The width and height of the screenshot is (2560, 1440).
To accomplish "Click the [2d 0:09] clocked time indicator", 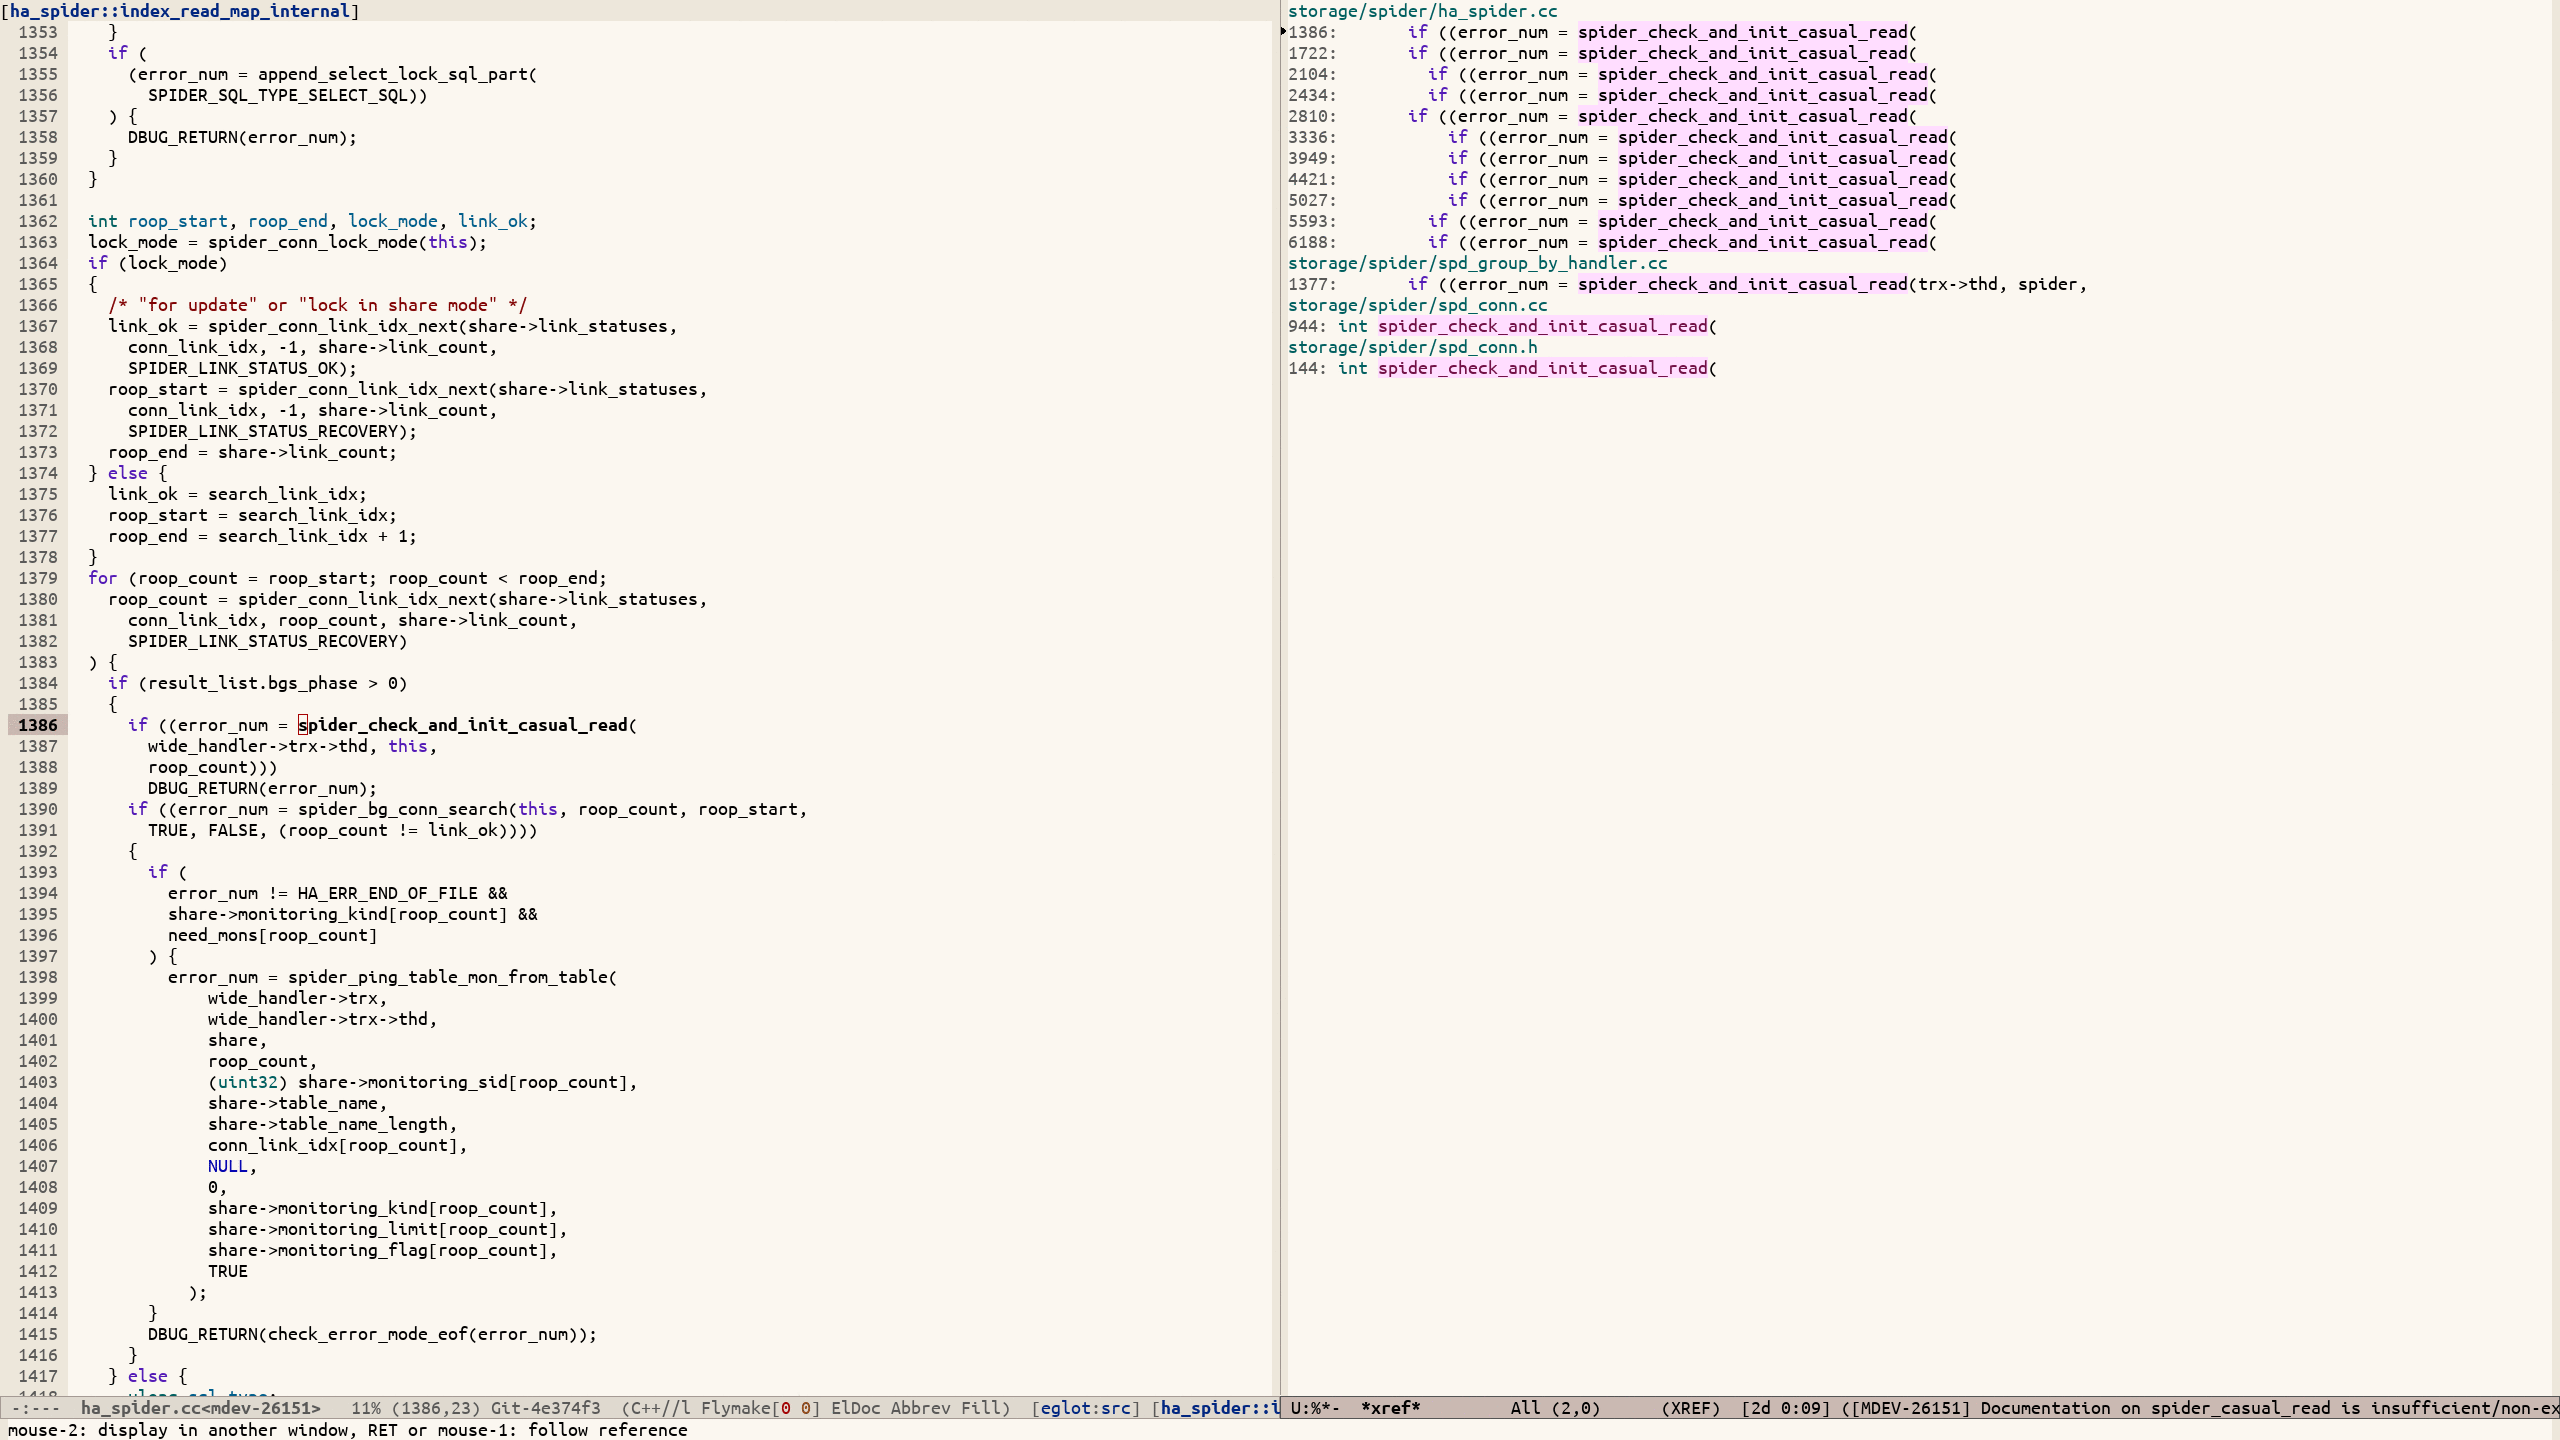I will (1785, 1408).
